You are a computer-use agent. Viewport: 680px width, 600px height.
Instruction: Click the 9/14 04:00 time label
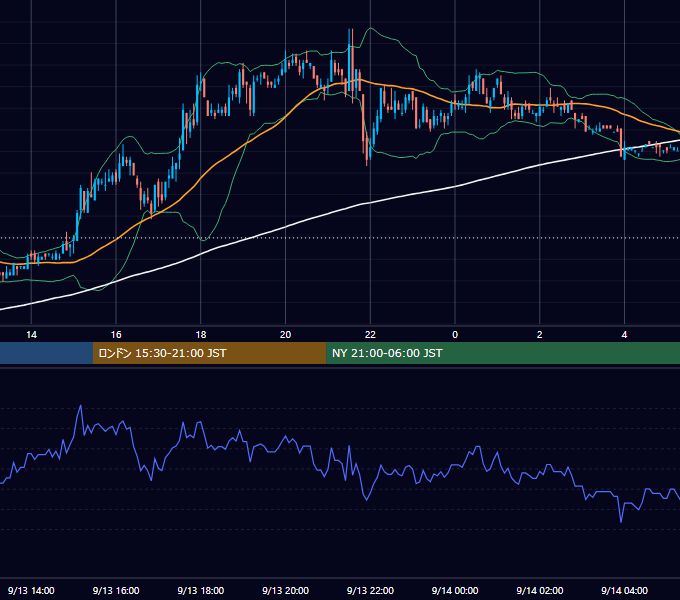624,590
